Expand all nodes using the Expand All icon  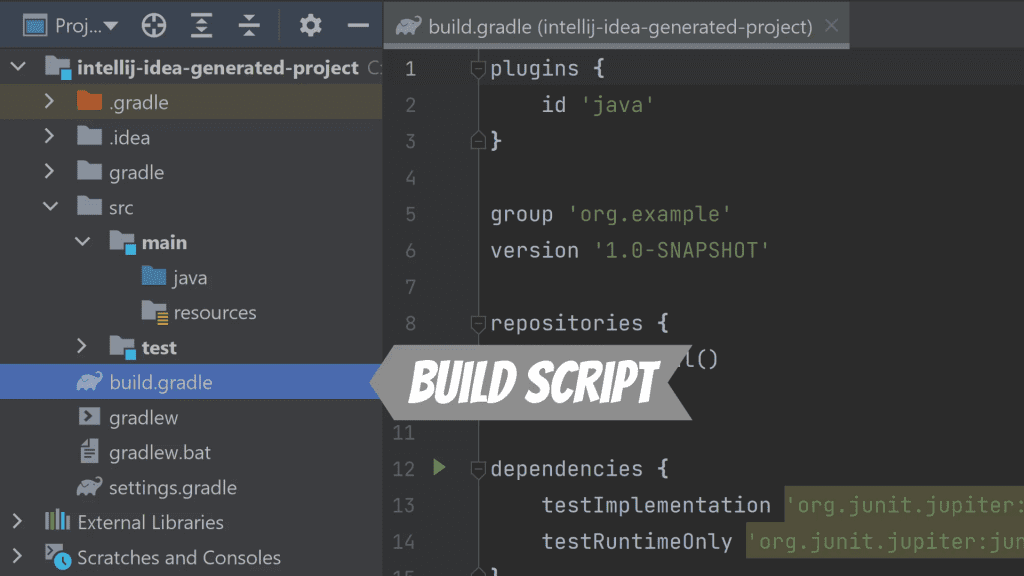pyautogui.click(x=201, y=25)
